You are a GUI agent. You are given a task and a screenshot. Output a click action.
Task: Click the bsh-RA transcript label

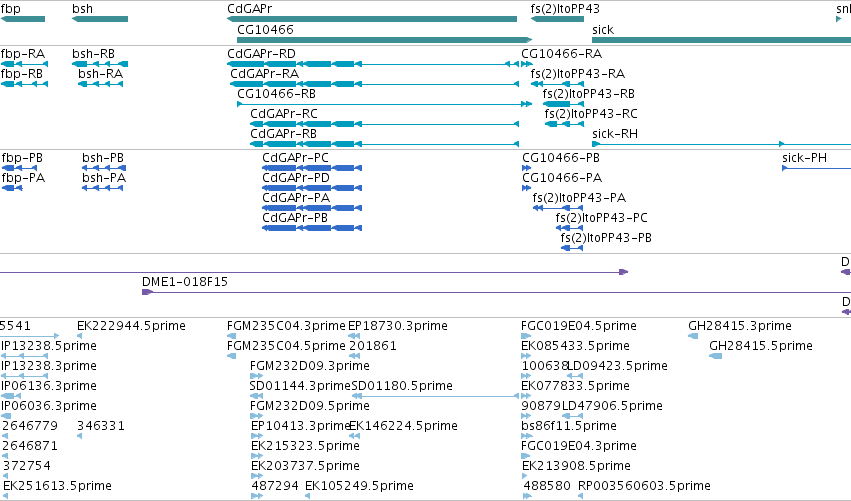[100, 74]
